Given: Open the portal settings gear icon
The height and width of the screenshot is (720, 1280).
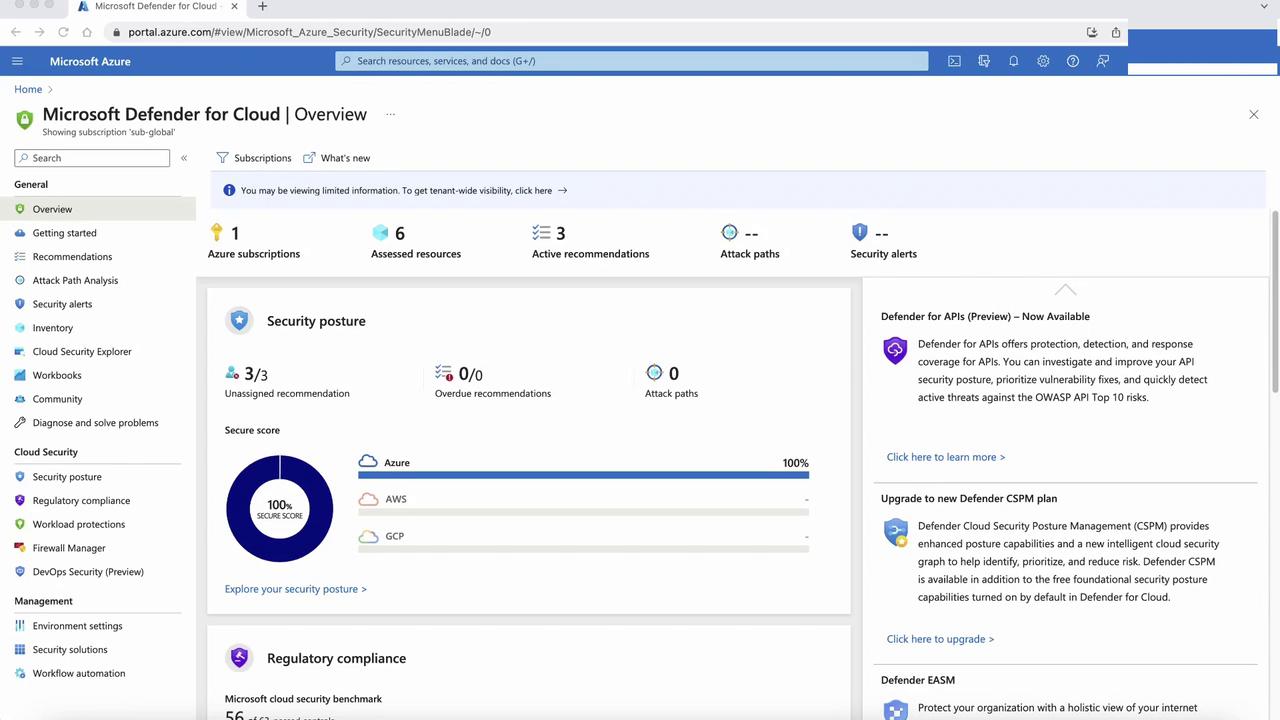Looking at the screenshot, I should (1043, 61).
